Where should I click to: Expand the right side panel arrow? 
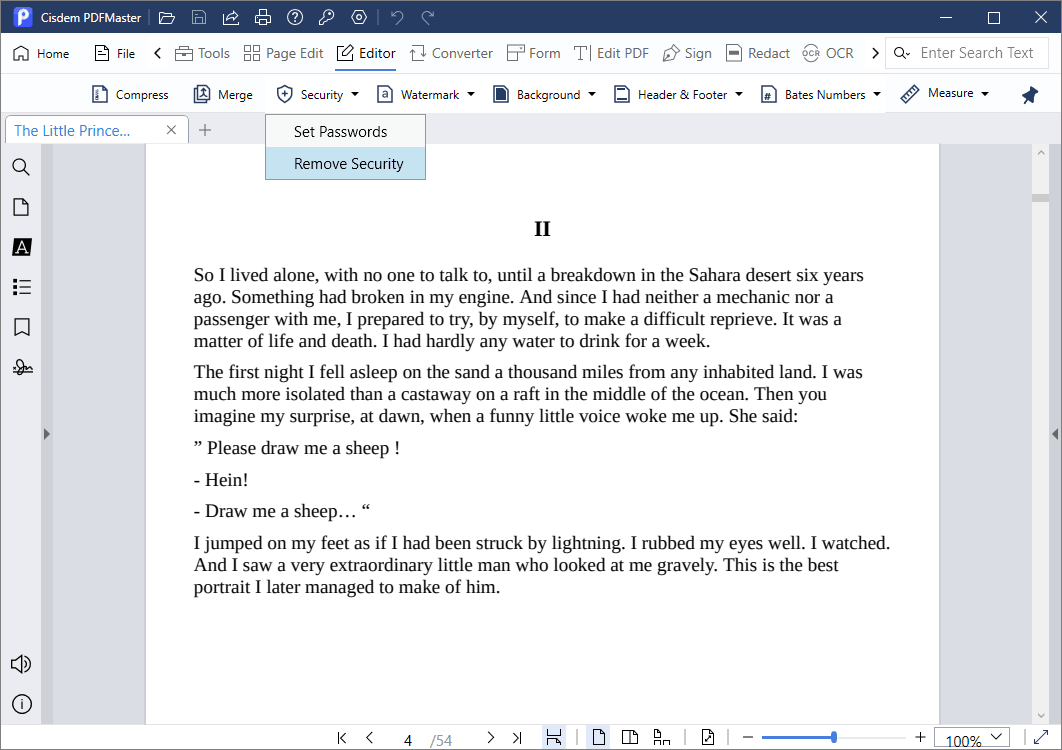tap(1055, 434)
